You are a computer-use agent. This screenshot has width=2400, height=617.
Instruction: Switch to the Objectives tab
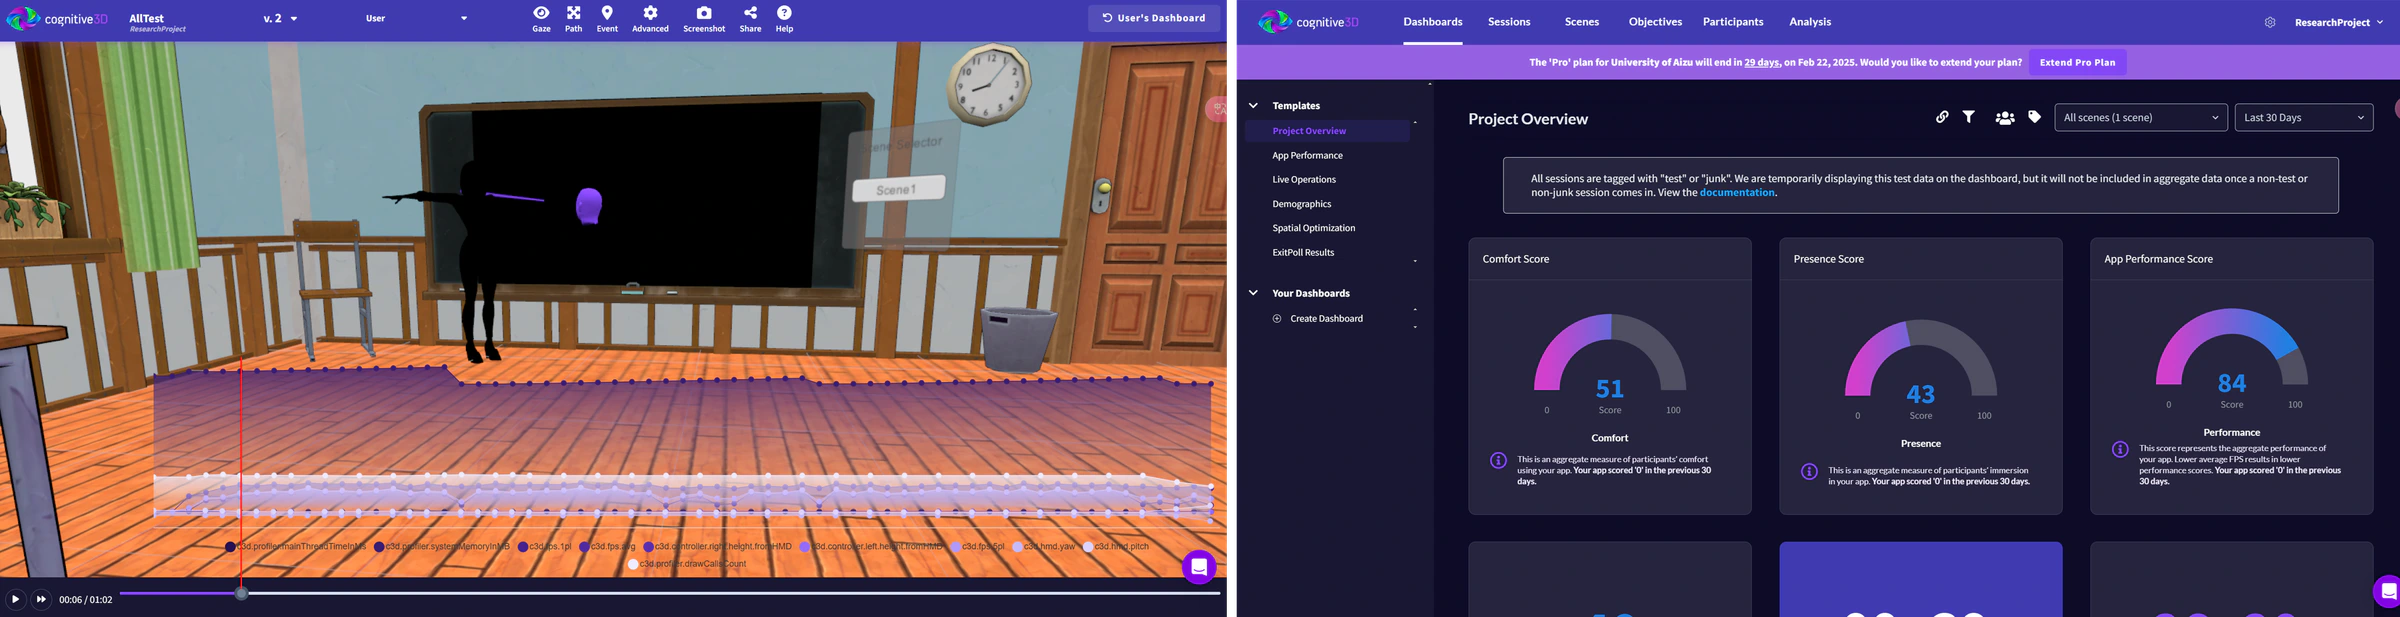click(x=1655, y=22)
